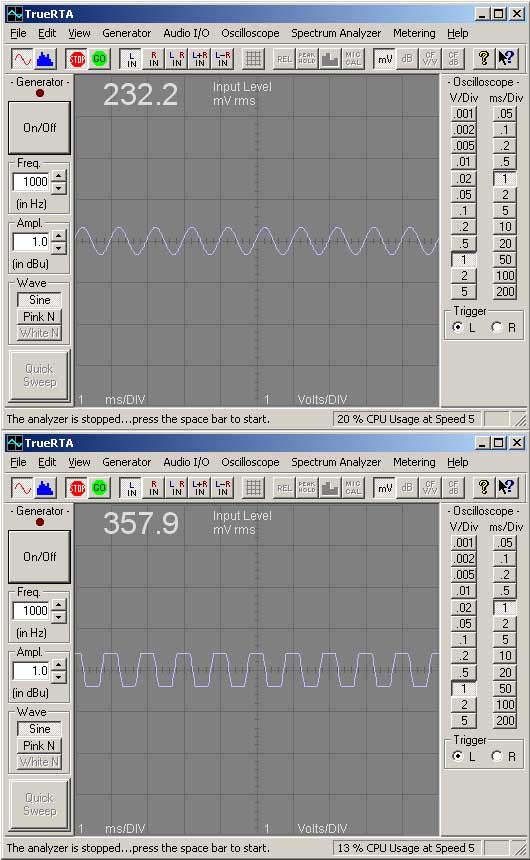Viewport: 530px width, 860px height.
Task: Click '13 % CPU Usage at Speed 5' status
Action: click(405, 848)
